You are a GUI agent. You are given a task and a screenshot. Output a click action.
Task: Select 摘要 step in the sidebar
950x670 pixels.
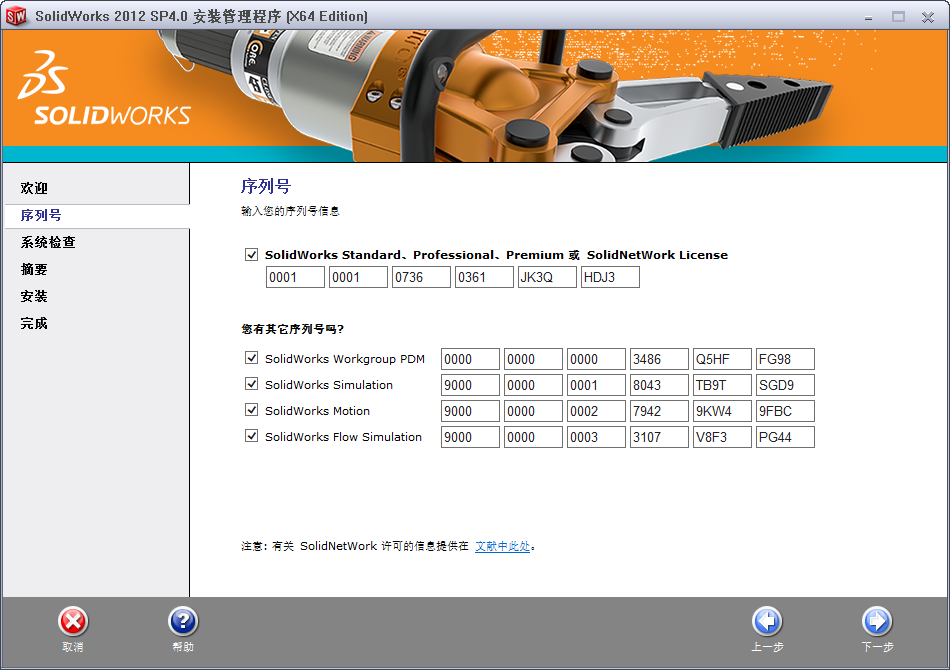tap(34, 269)
